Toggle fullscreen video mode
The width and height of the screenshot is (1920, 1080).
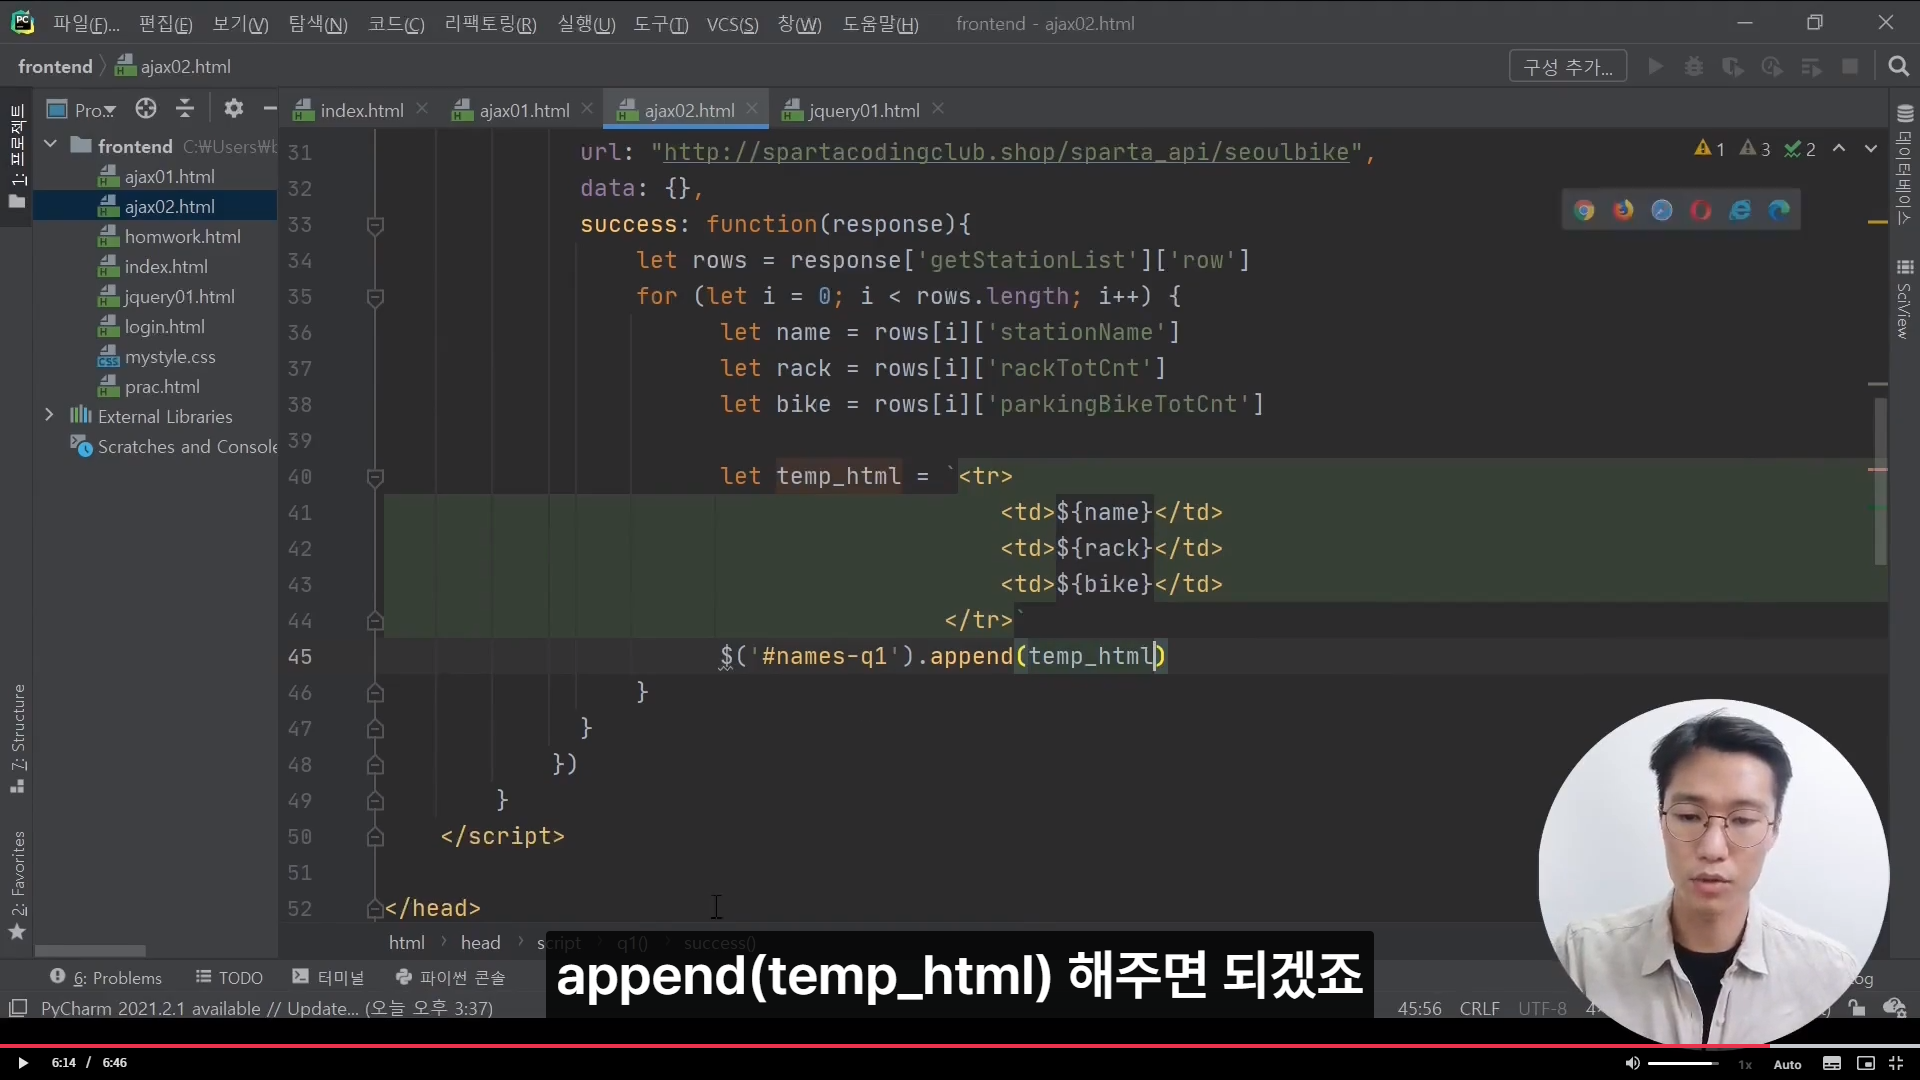tap(1895, 1064)
